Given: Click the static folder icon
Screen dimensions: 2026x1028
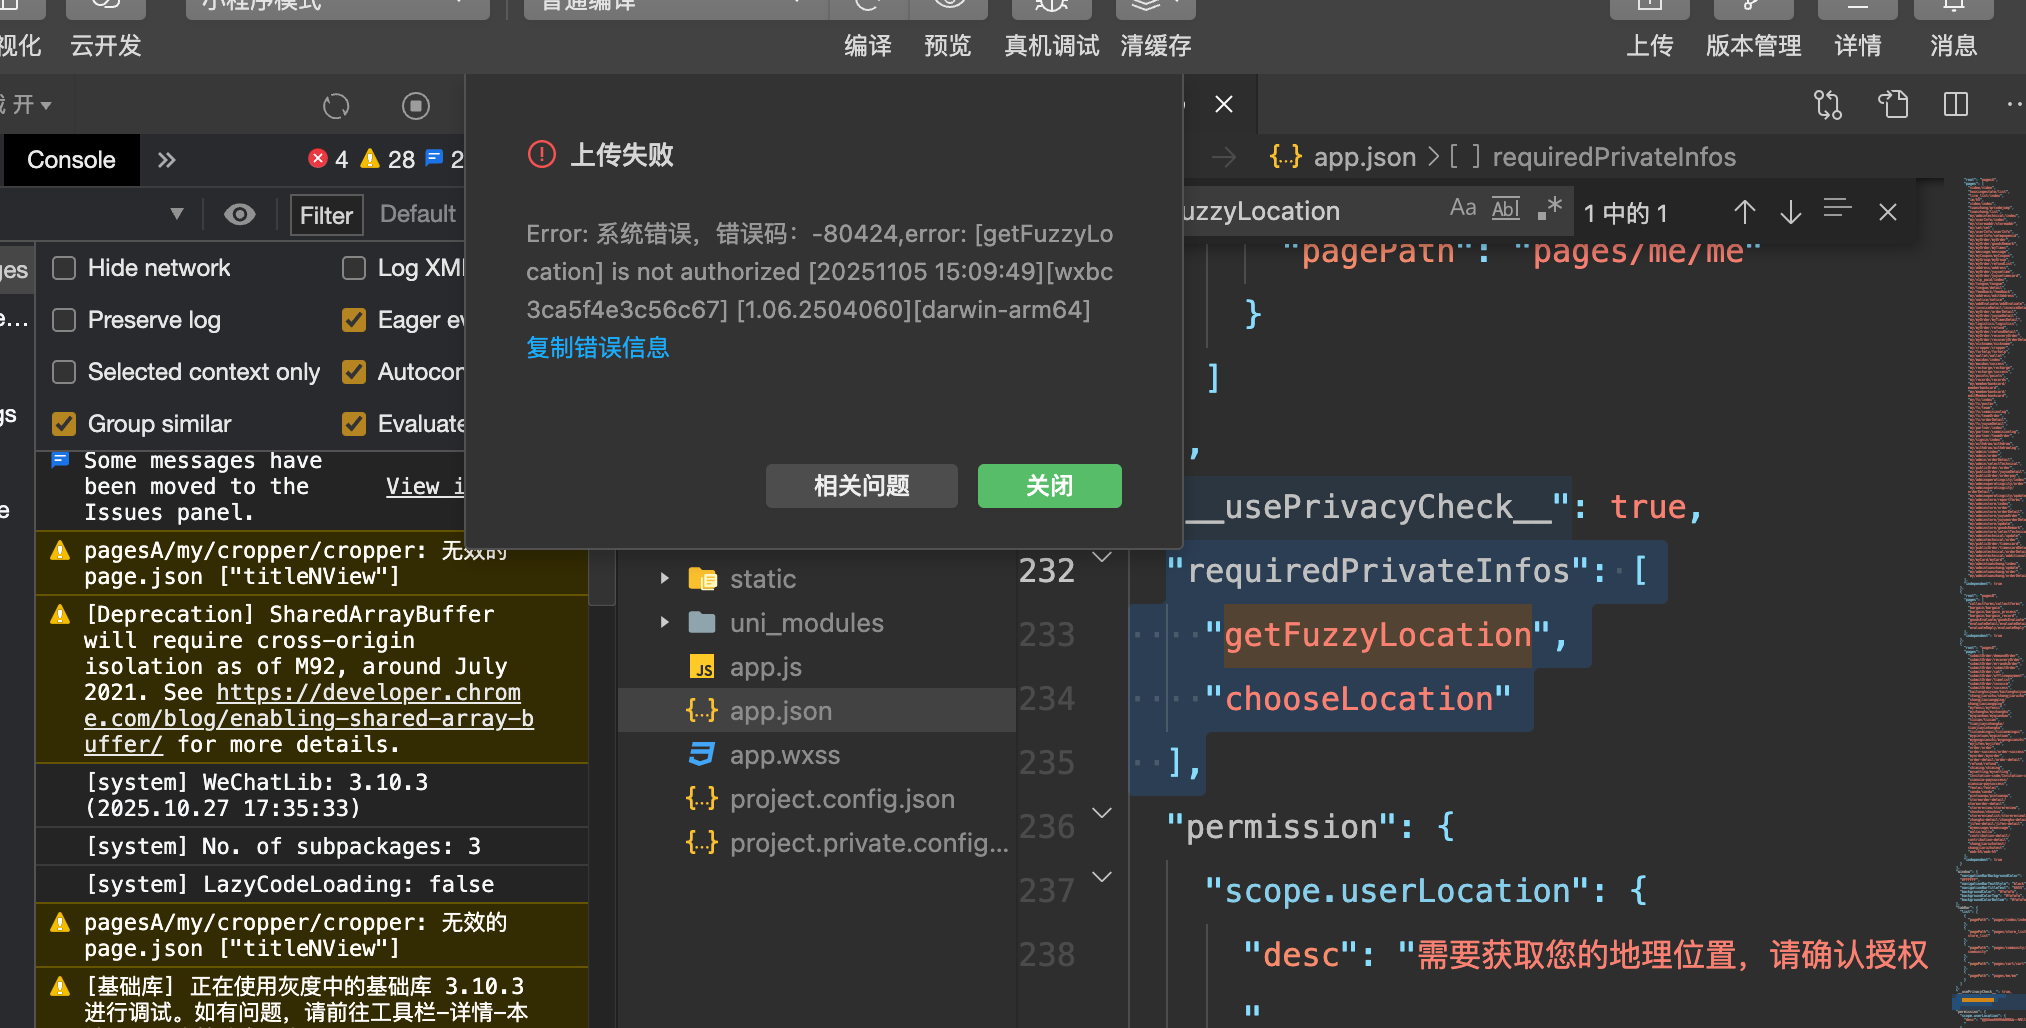Looking at the screenshot, I should 703,579.
